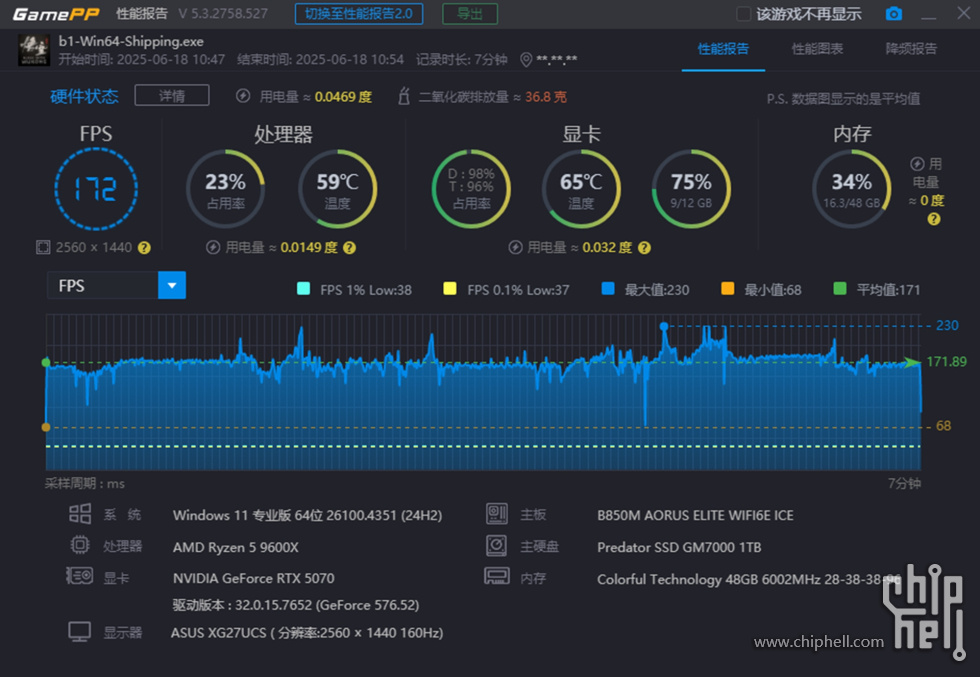Click the text Predator SSD GM7000 1TB
The width and height of the screenshot is (980, 677).
[679, 547]
